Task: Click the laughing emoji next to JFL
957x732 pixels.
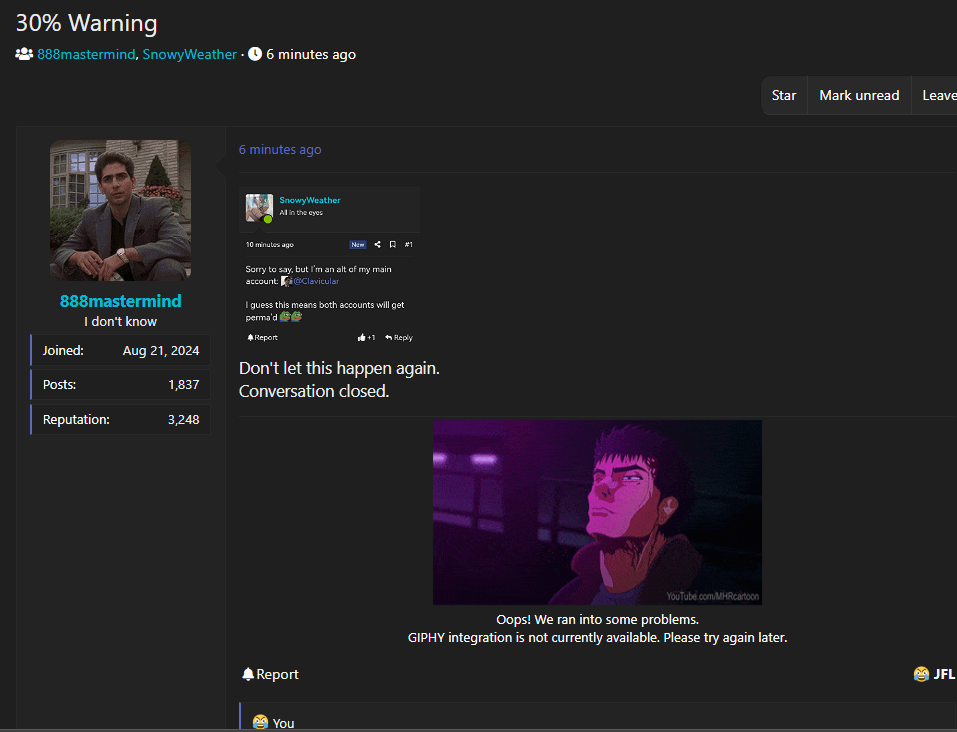Action: (x=921, y=674)
